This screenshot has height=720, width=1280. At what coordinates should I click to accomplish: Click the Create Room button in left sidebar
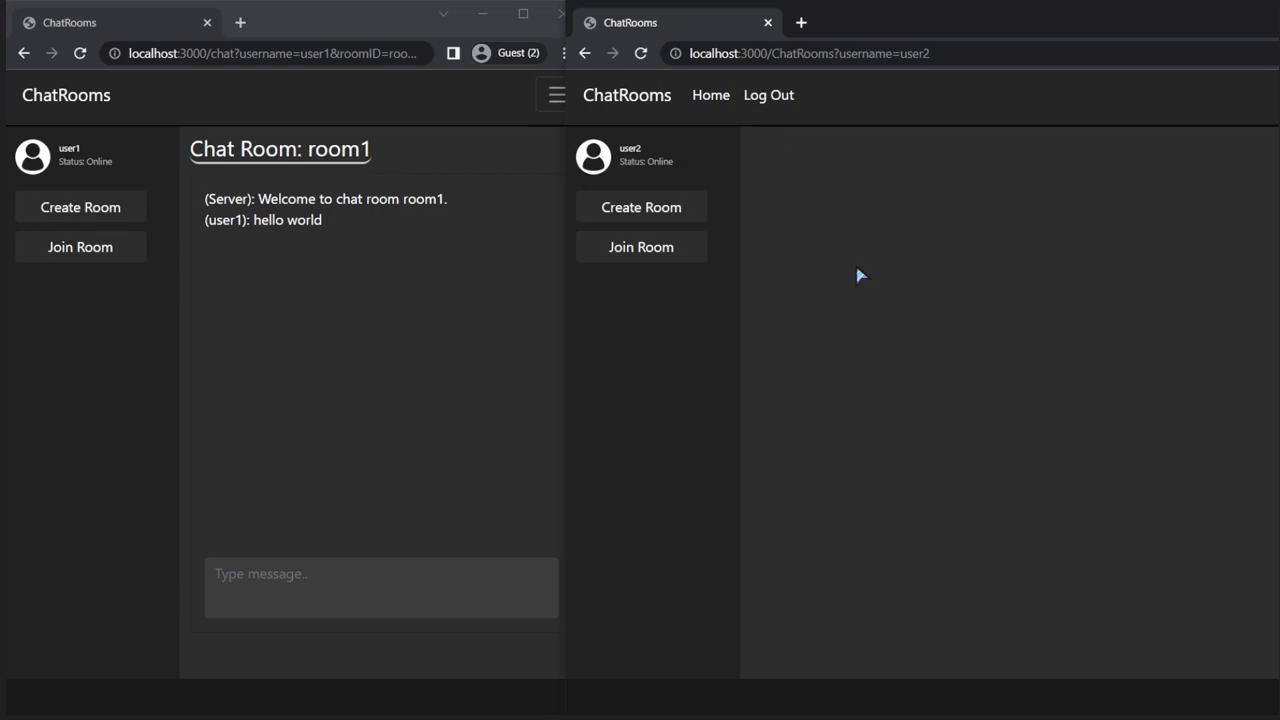point(80,207)
